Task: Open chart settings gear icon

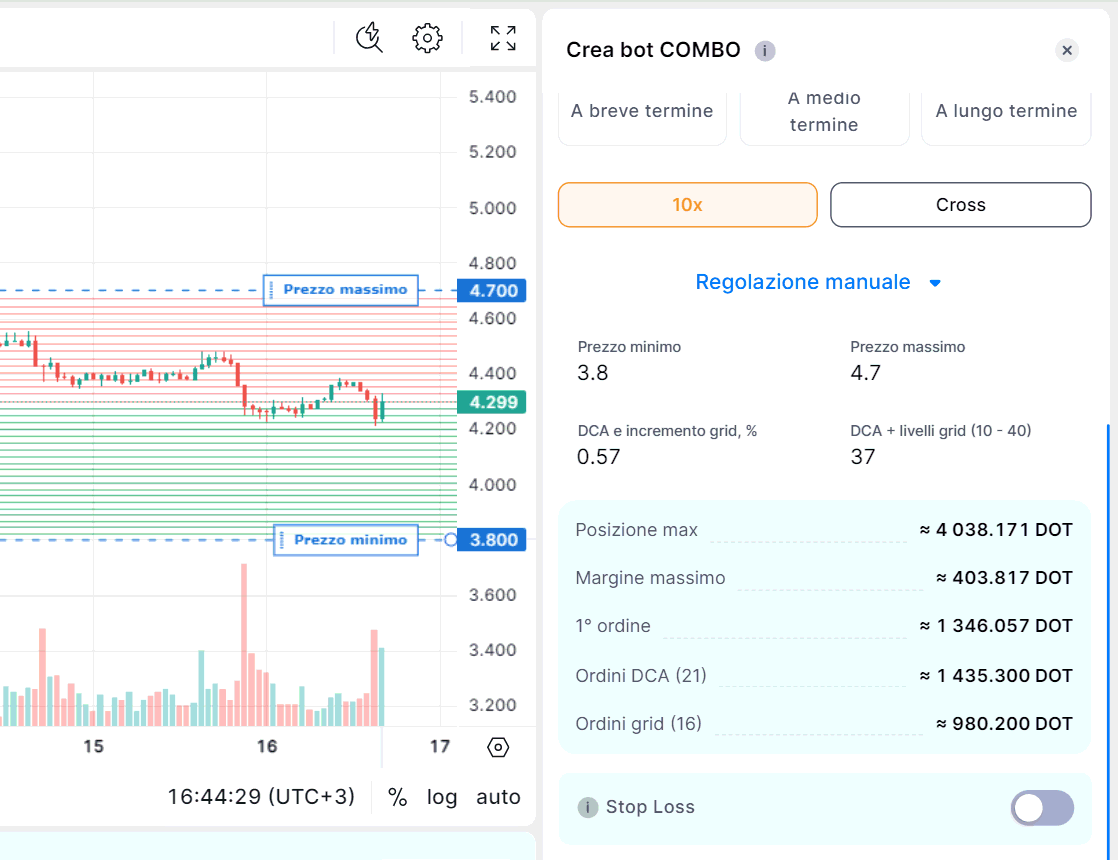Action: tap(427, 39)
